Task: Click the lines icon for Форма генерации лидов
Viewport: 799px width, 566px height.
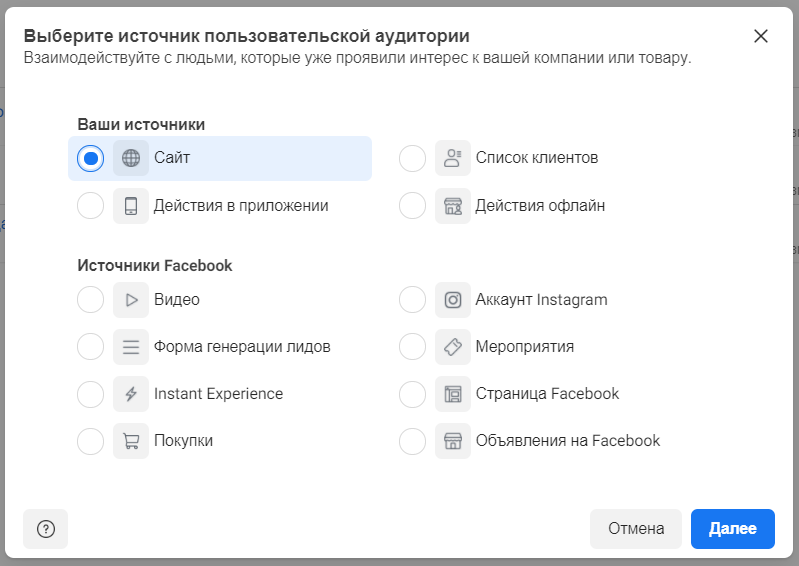Action: (131, 347)
